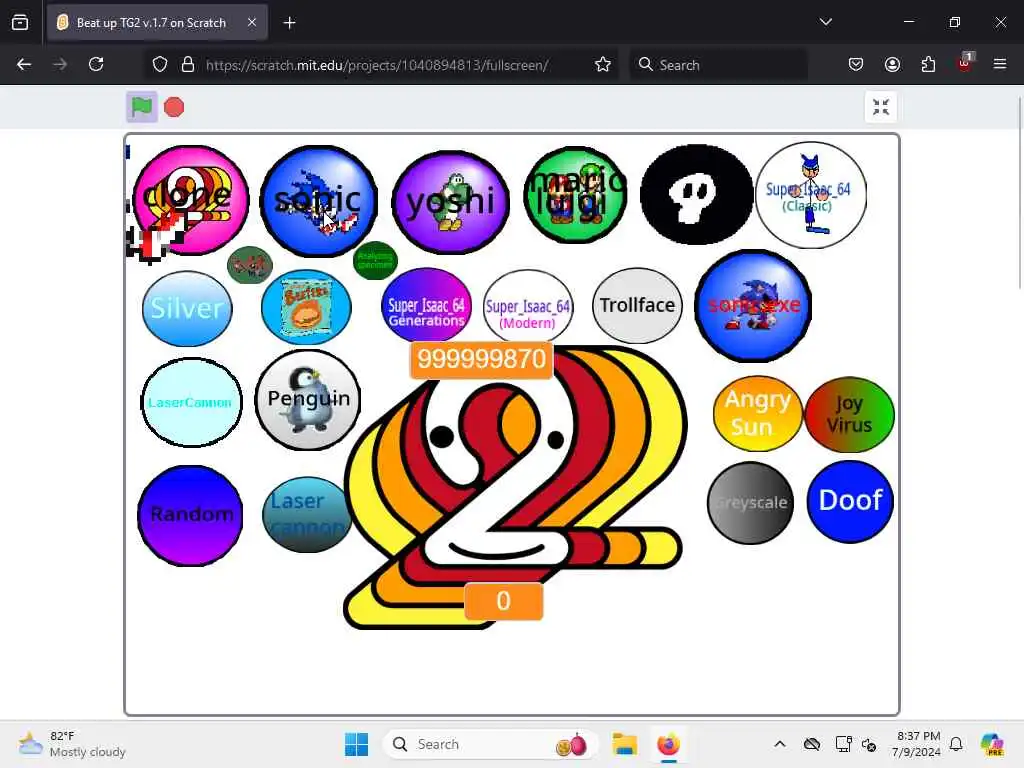Open the Firefox View icon
Image resolution: width=1024 pixels, height=768 pixels.
[20, 23]
